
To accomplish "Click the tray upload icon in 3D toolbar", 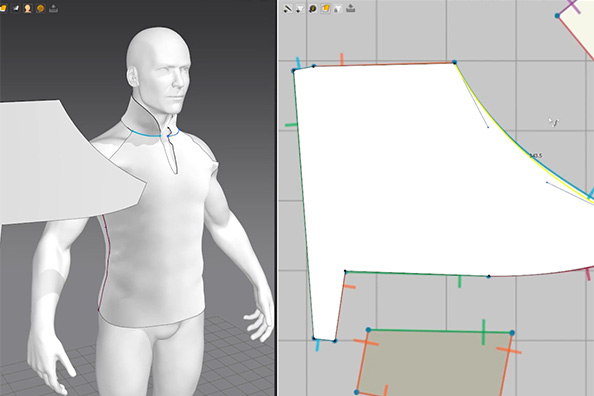I will [x=53, y=8].
